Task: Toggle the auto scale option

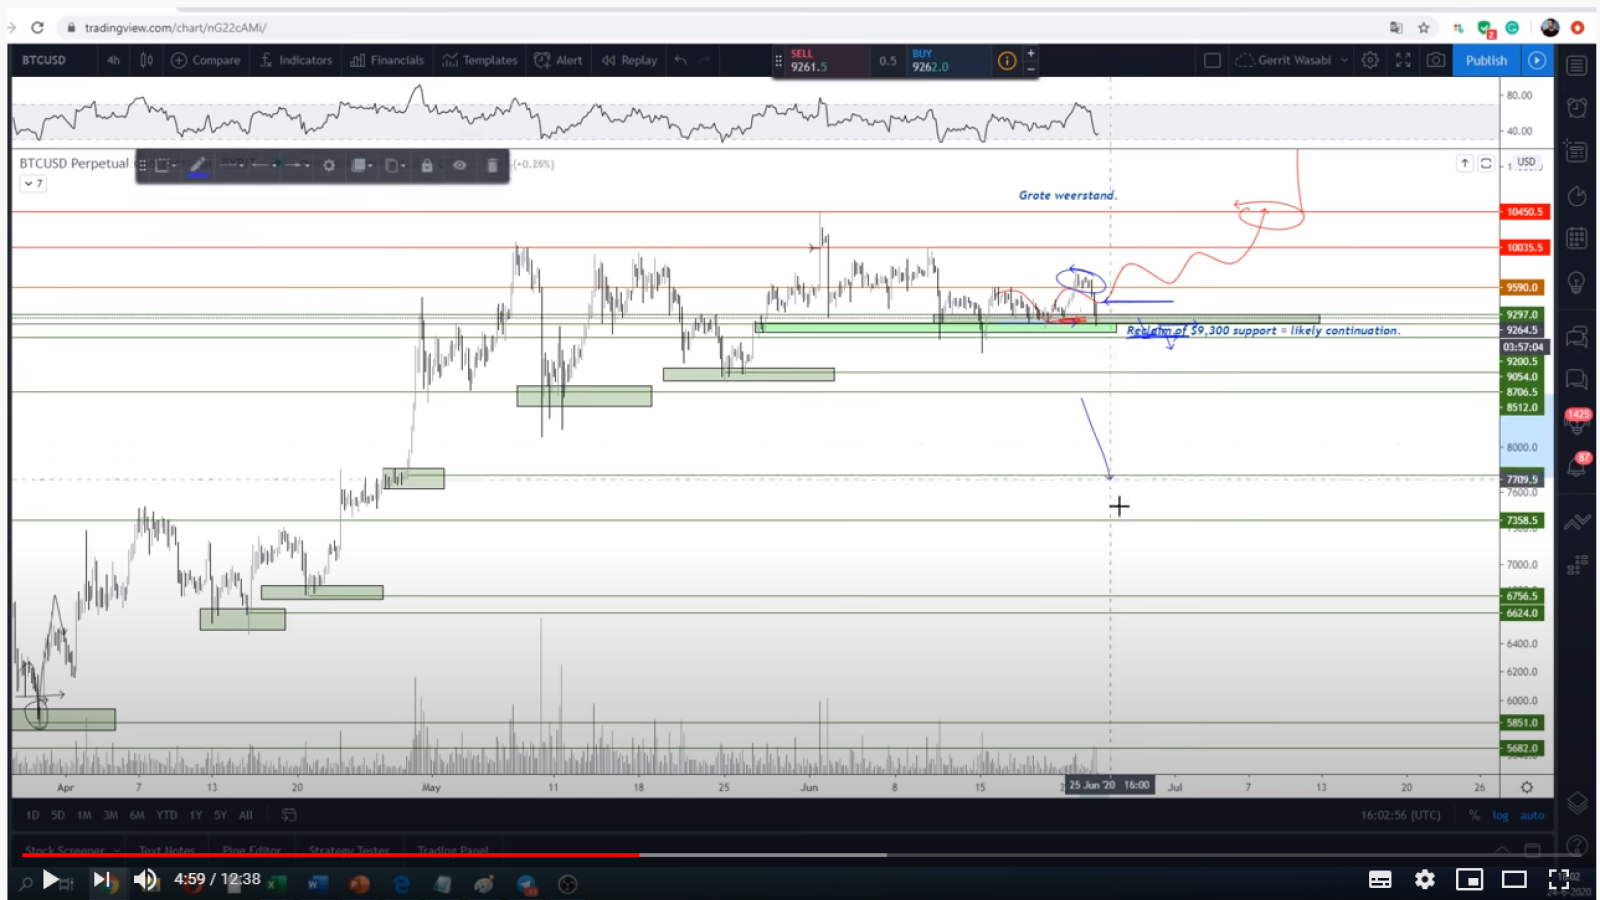Action: point(1532,815)
